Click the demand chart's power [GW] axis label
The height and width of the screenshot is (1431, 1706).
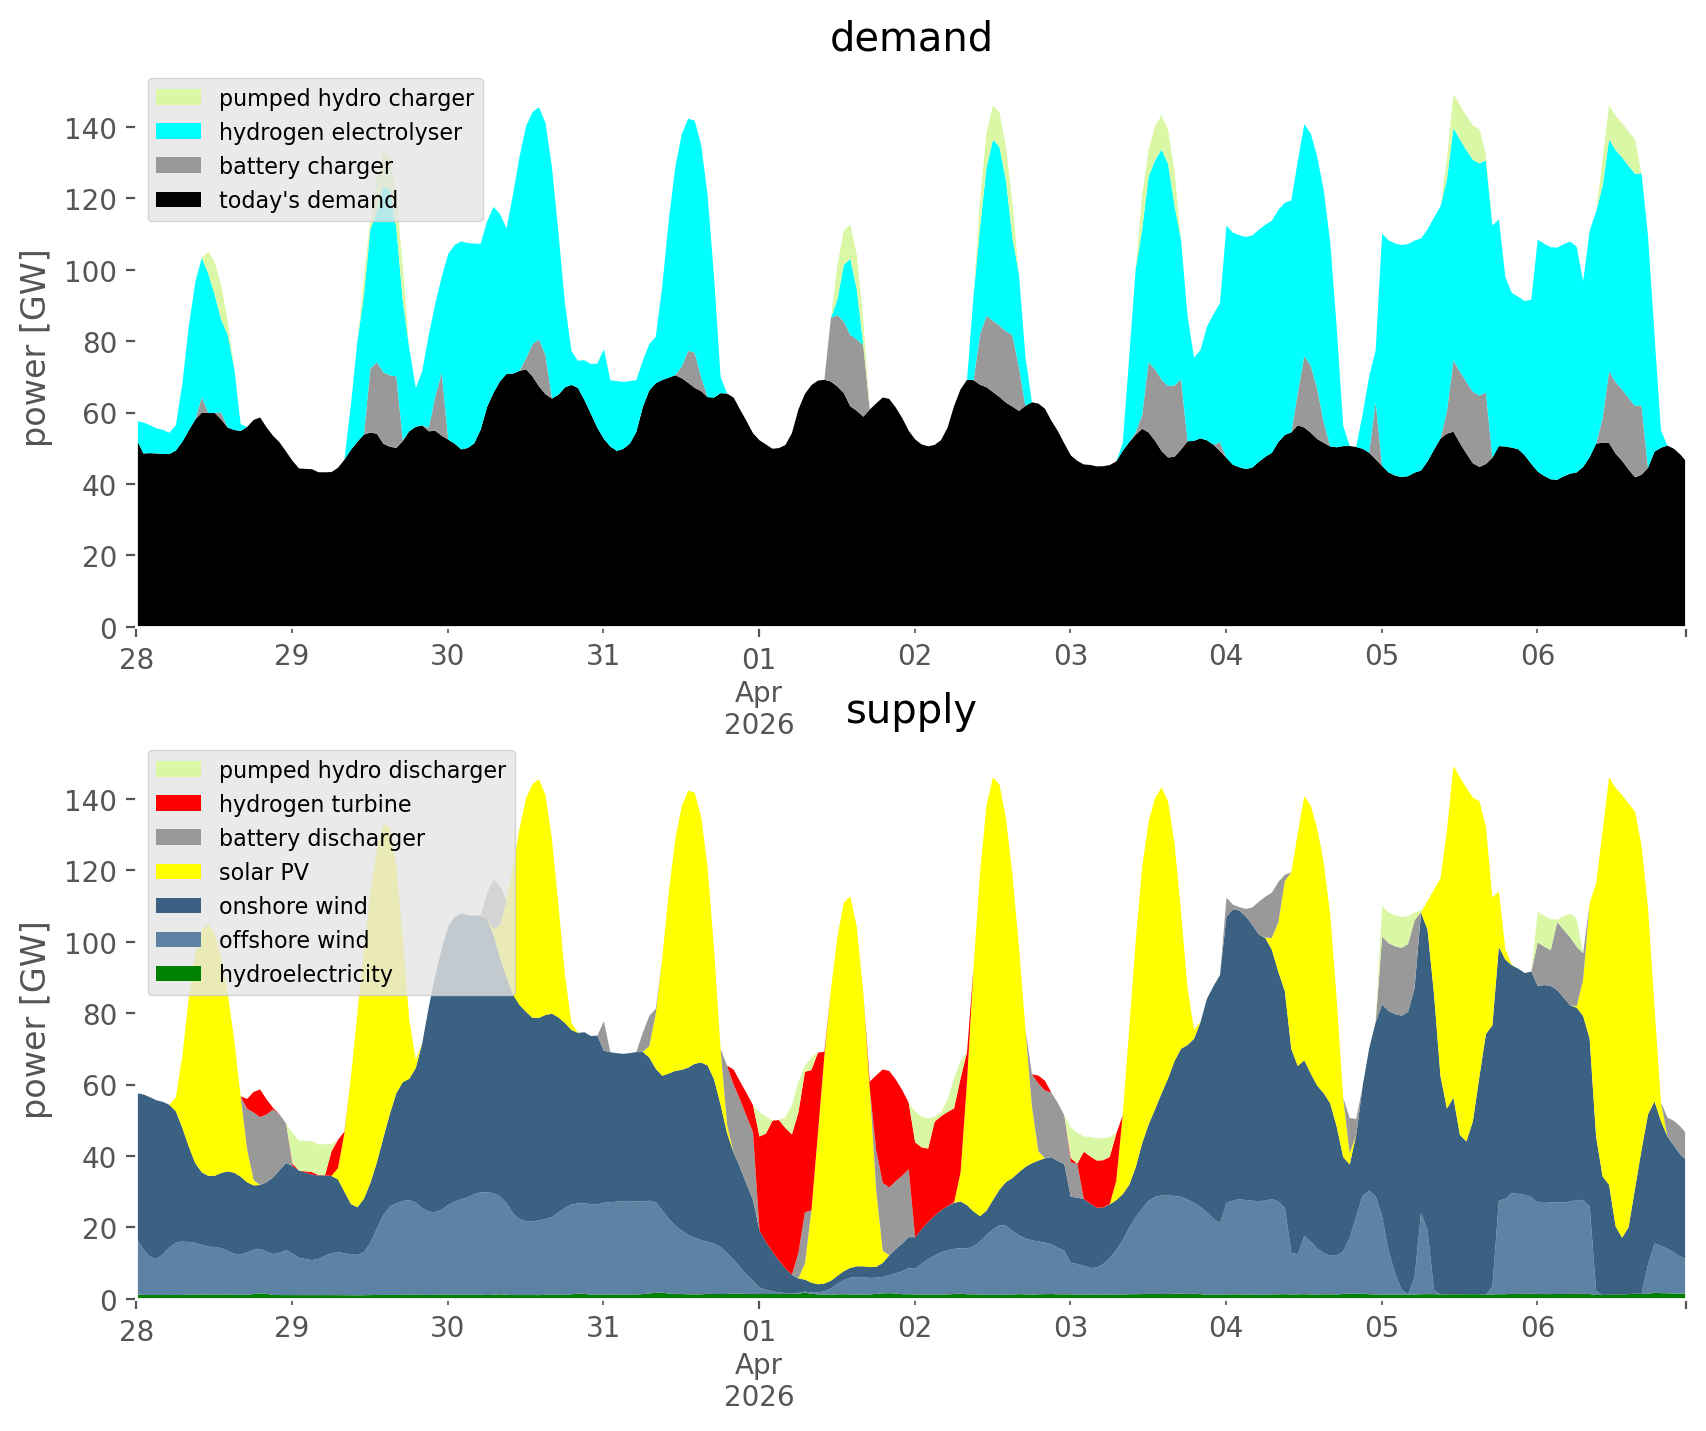coord(35,348)
